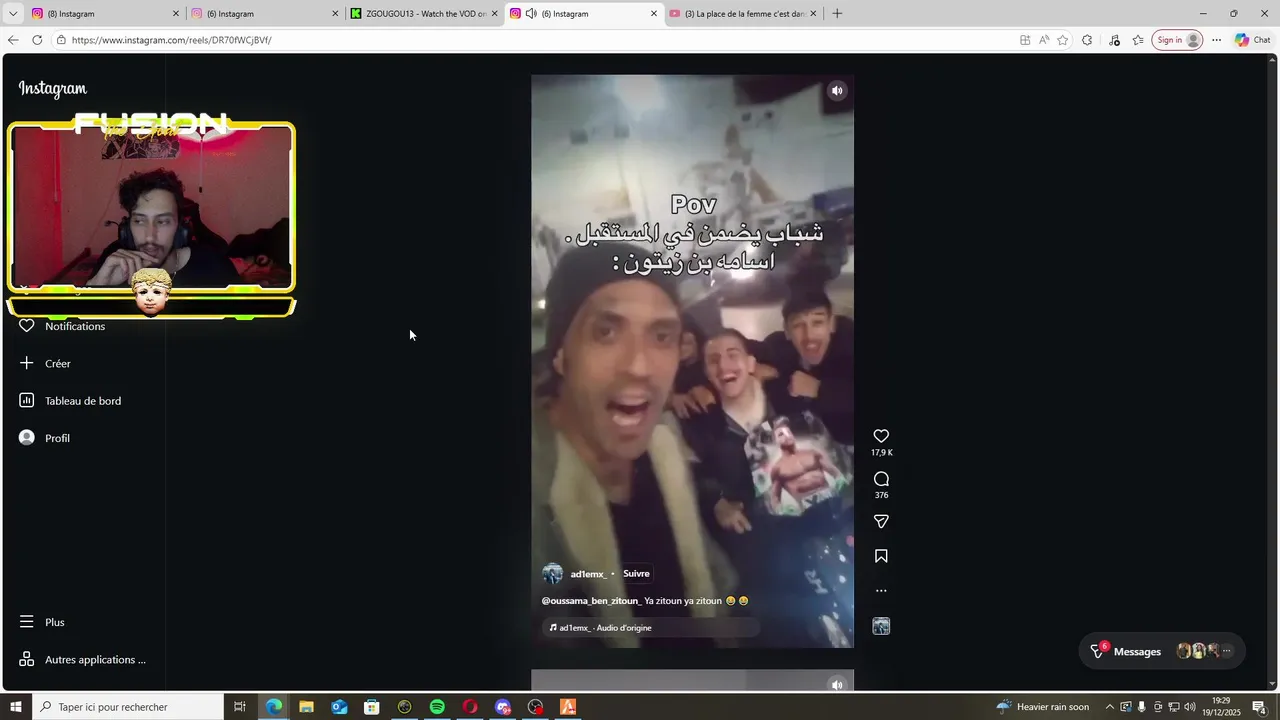Open the weather widget Heavier rain soon

pyautogui.click(x=1043, y=707)
